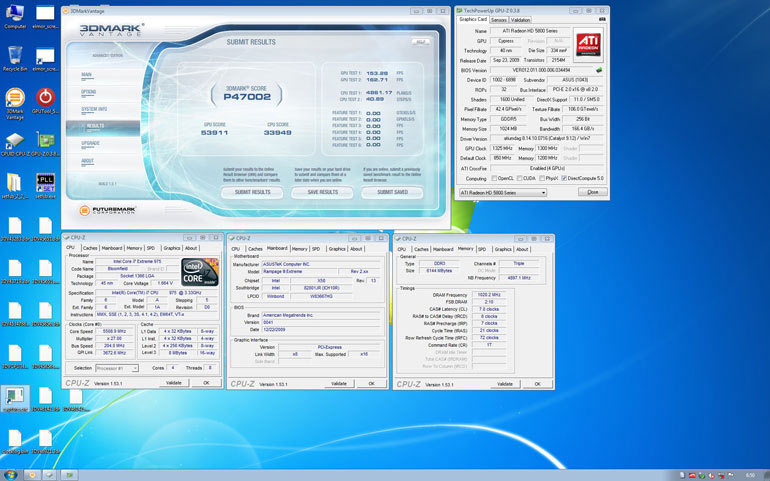Click the GPU-Z Name field ATI Radeon HD 5800

(x=530, y=31)
